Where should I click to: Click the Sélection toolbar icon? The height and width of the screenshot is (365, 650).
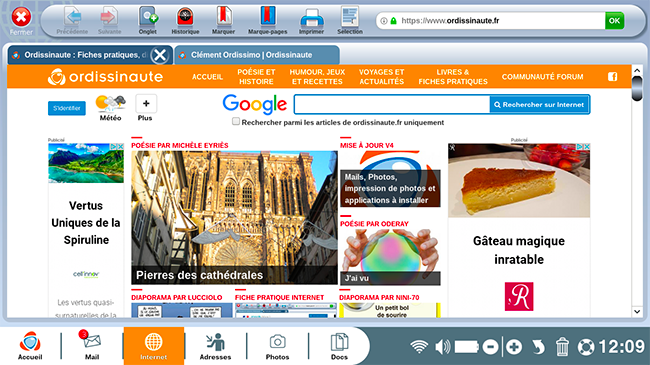(x=350, y=21)
